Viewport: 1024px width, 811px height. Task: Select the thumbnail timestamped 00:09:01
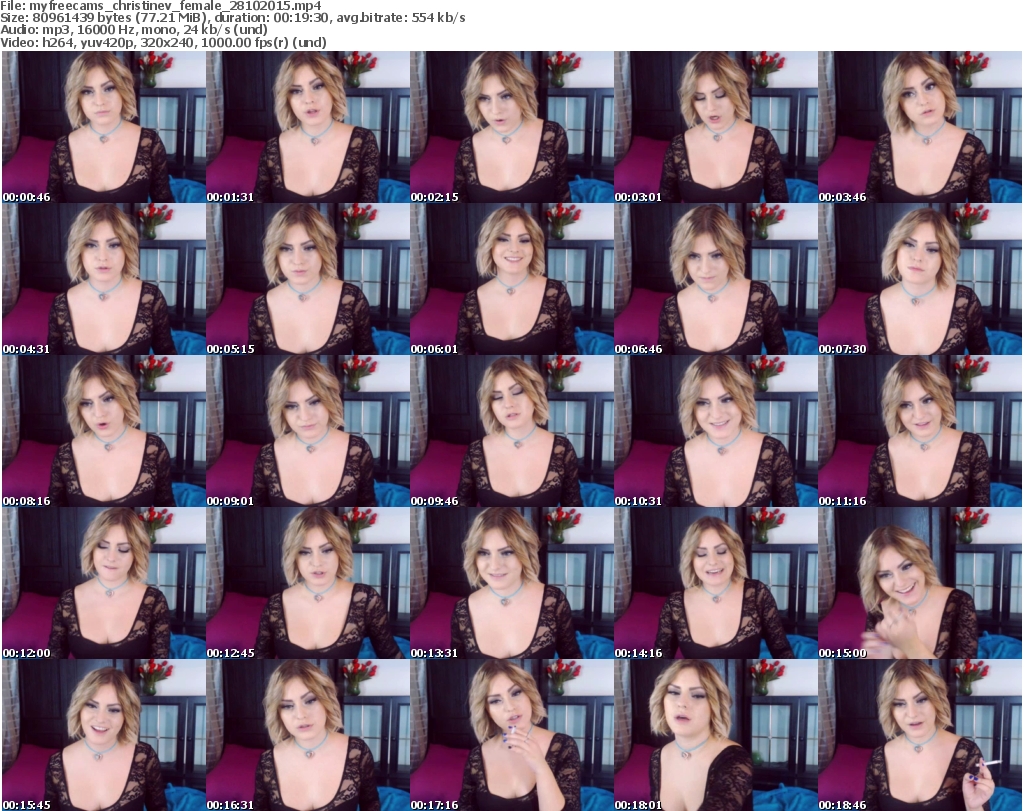[x=308, y=432]
